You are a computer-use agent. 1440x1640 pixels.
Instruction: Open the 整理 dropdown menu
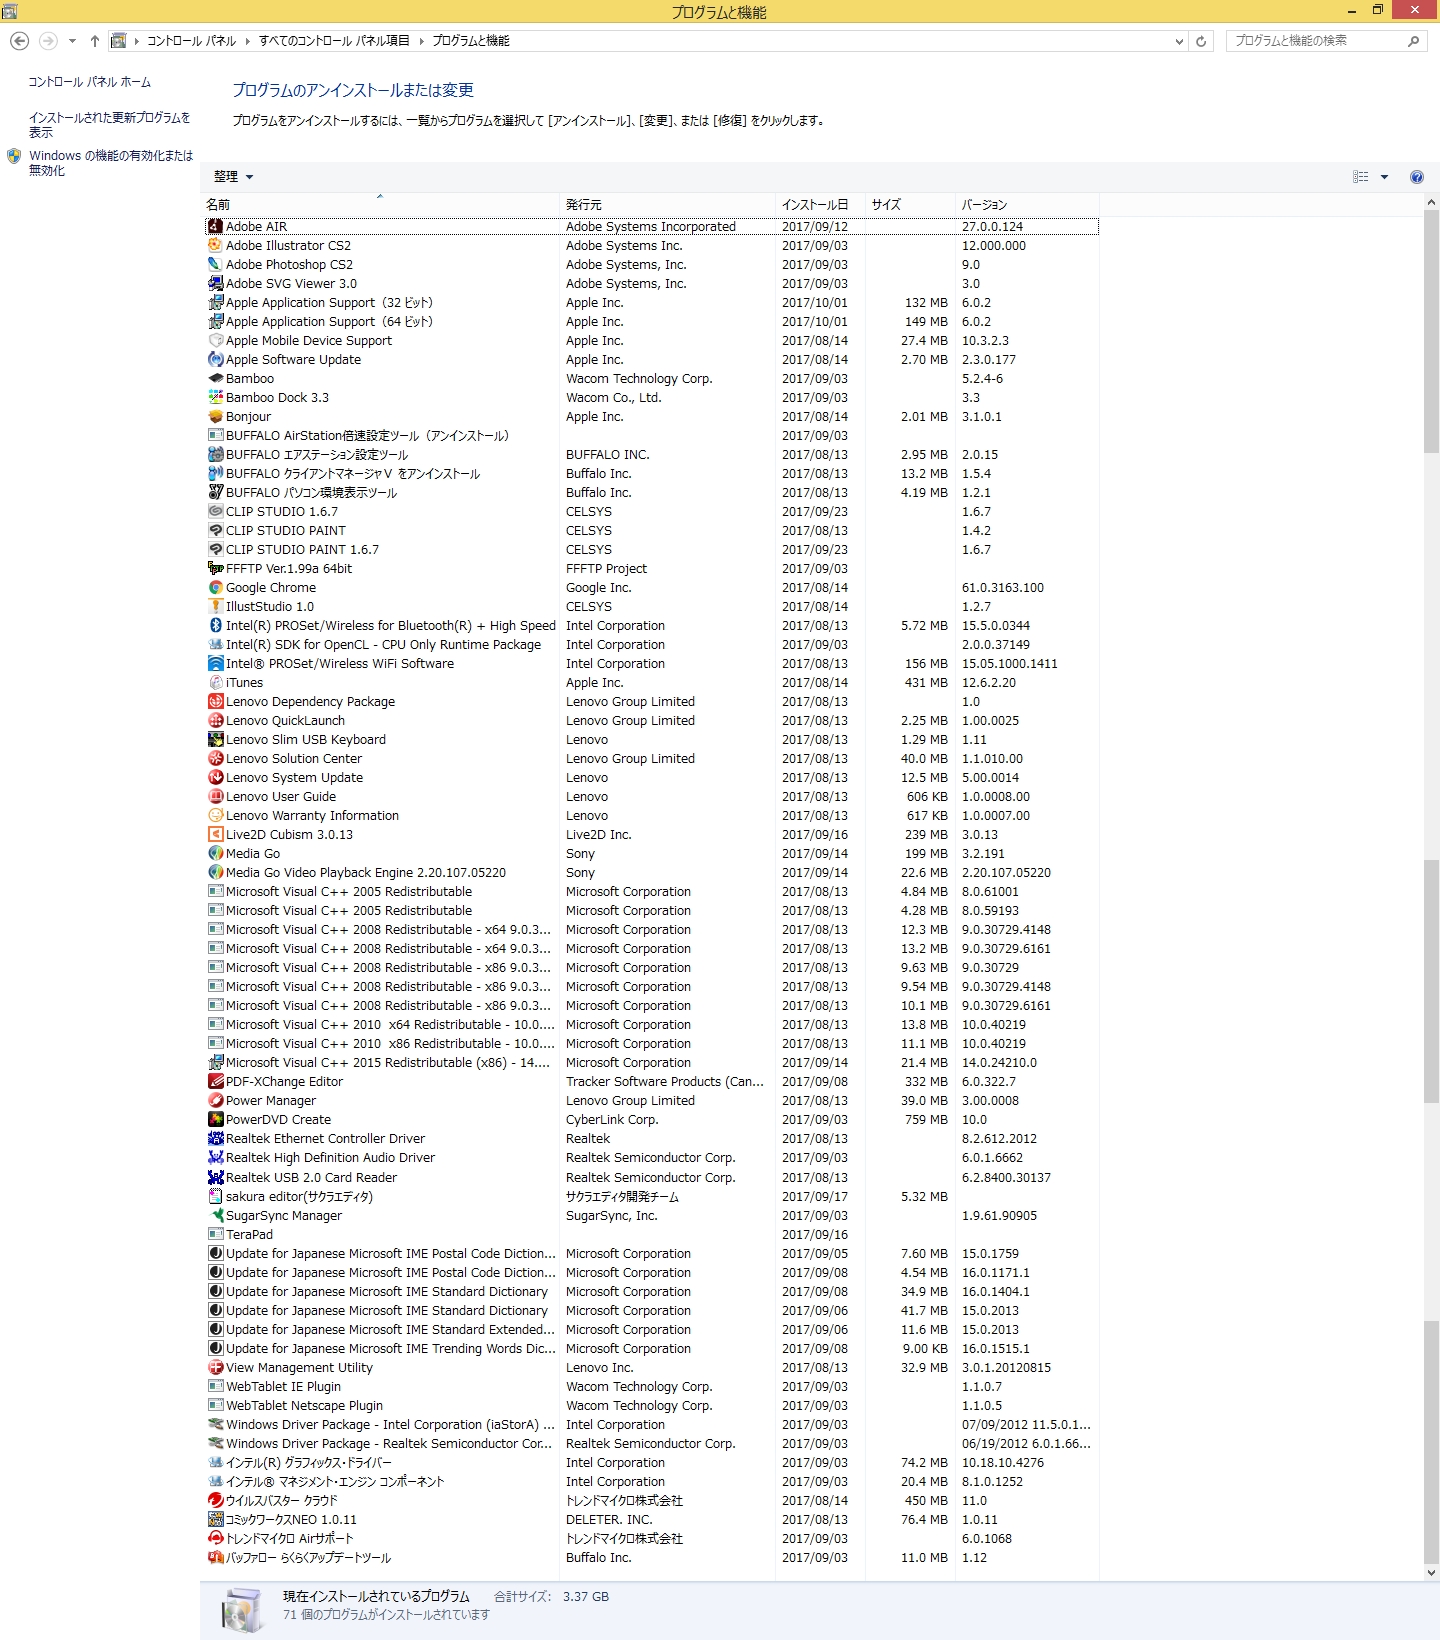point(233,177)
